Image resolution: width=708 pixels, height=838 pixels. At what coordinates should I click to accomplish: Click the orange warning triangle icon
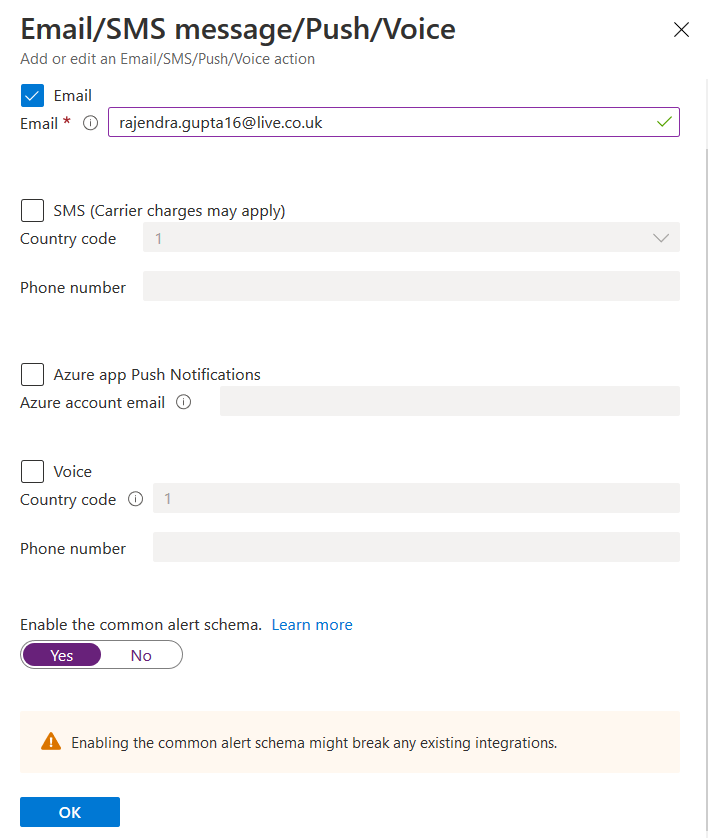[x=51, y=742]
